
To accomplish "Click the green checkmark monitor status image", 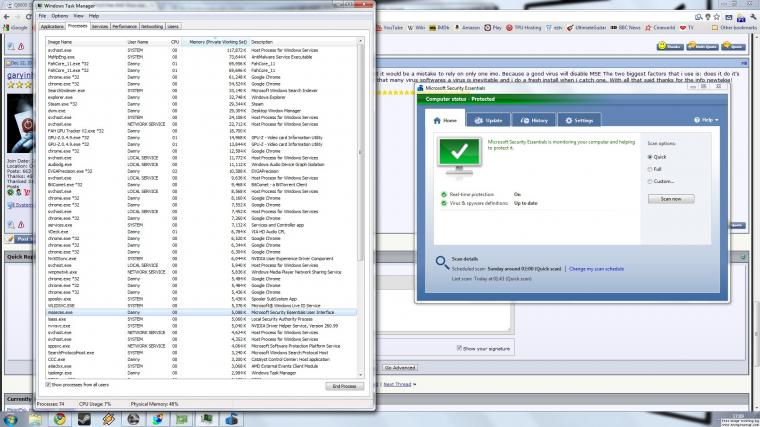I will [459, 157].
